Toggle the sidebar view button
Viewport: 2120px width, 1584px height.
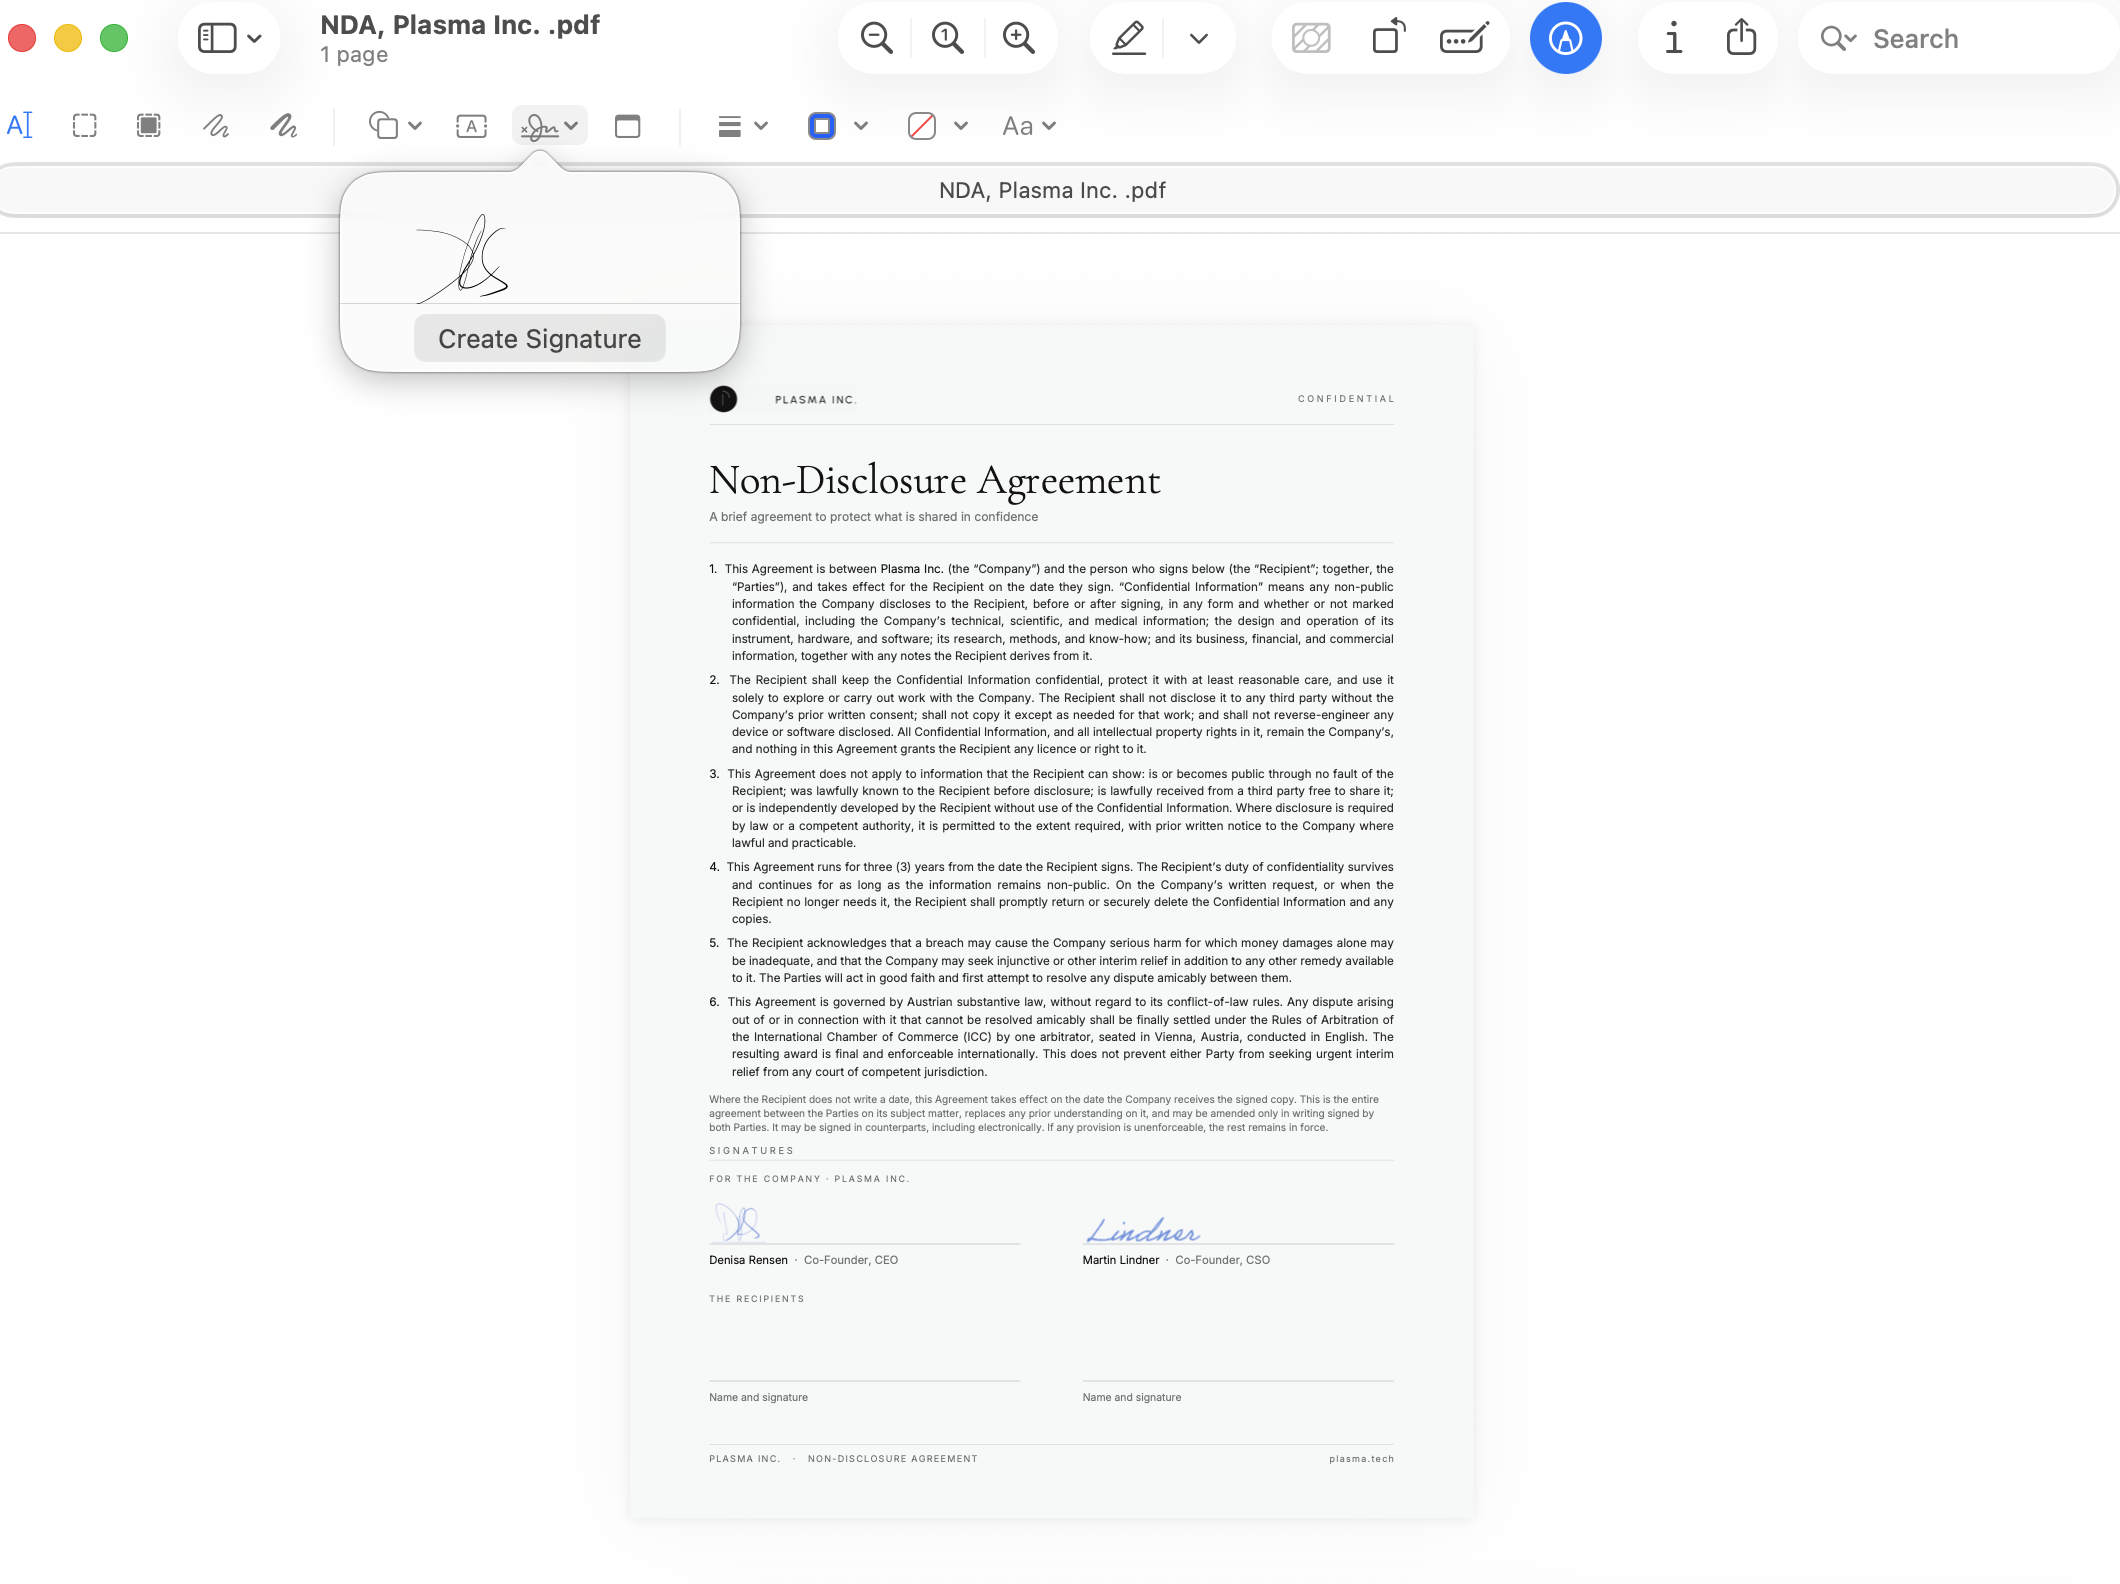click(x=217, y=39)
